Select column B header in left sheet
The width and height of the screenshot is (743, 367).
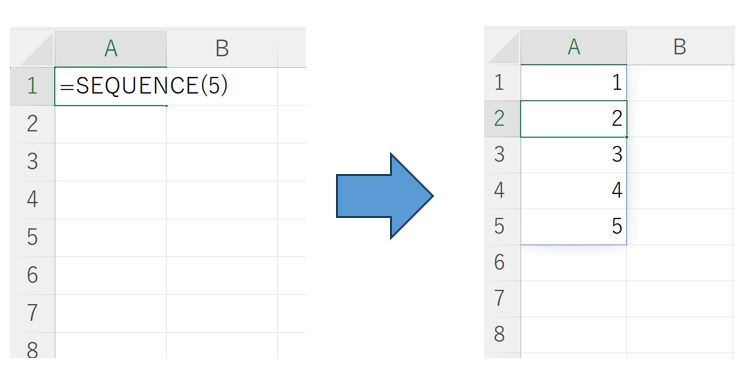coord(222,48)
